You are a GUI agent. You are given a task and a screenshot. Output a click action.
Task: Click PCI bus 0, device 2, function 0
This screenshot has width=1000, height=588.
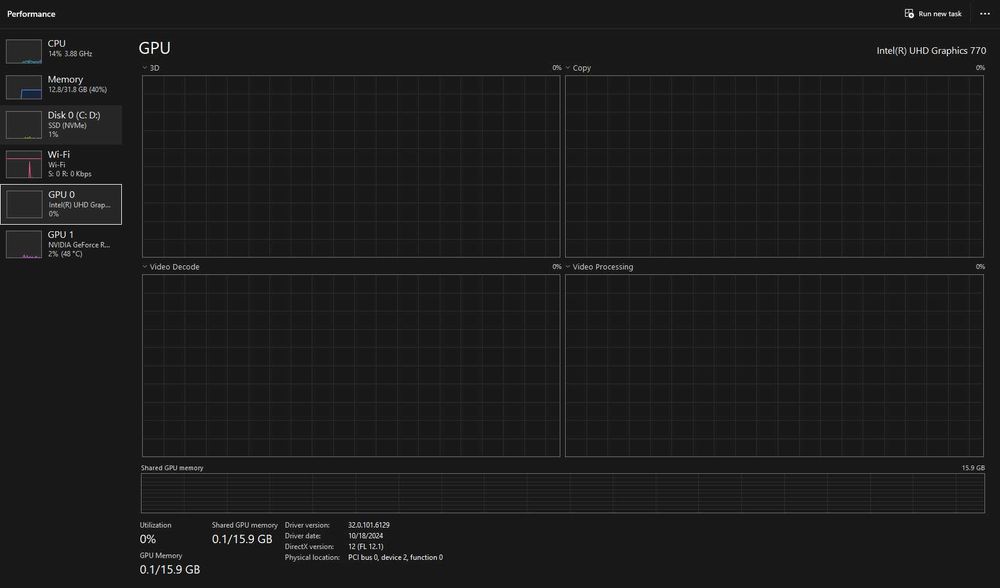[395, 557]
